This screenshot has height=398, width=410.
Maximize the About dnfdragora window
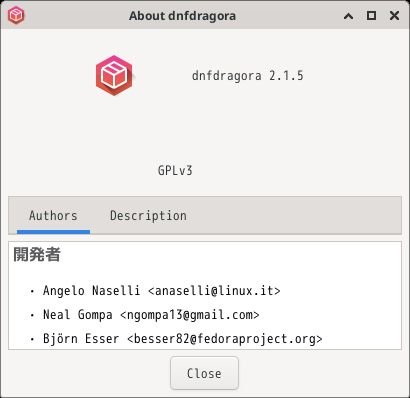[371, 16]
